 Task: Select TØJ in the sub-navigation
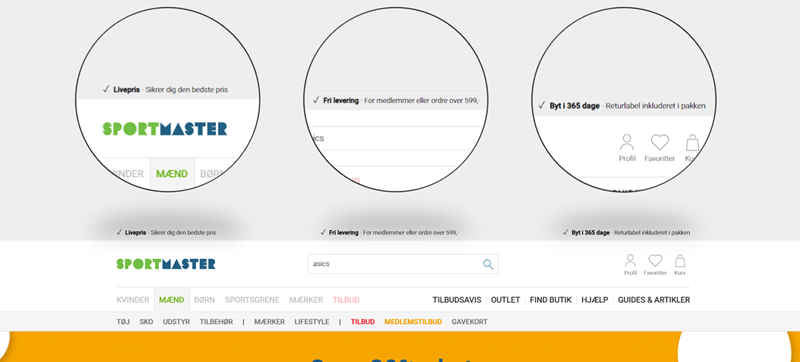click(x=123, y=322)
